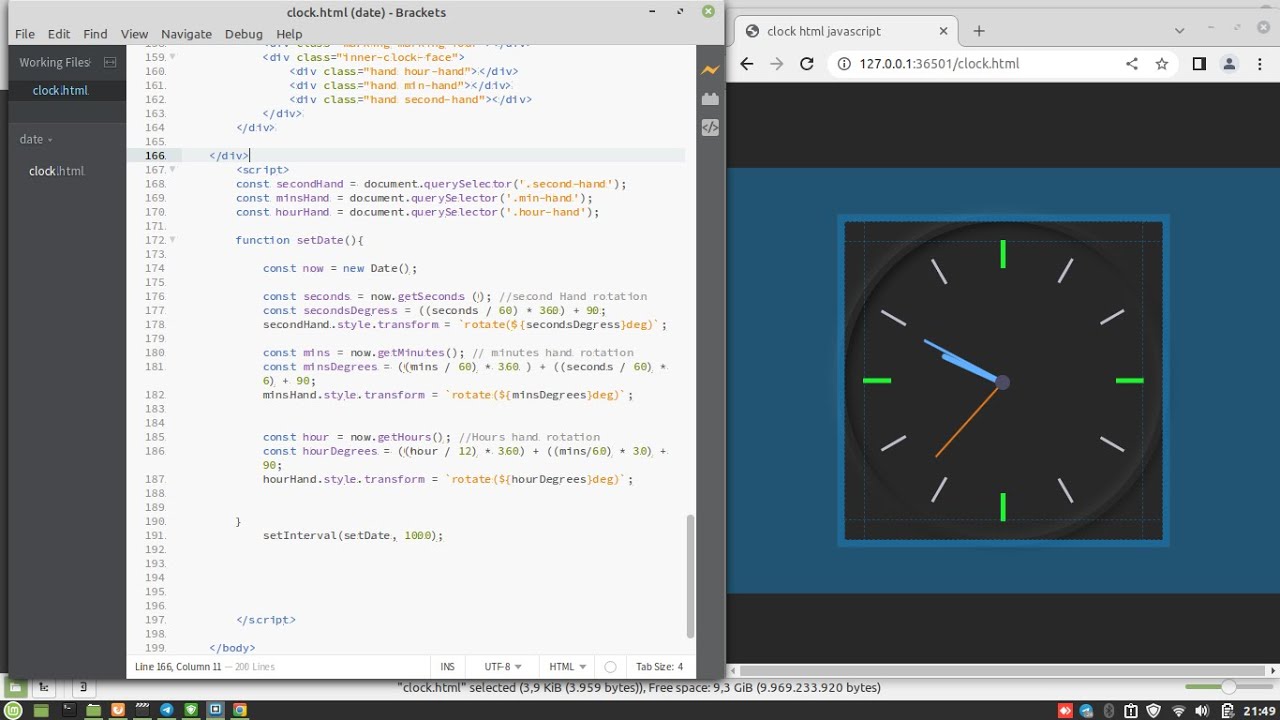
Task: Open the Help menu in Brackets
Action: [289, 34]
